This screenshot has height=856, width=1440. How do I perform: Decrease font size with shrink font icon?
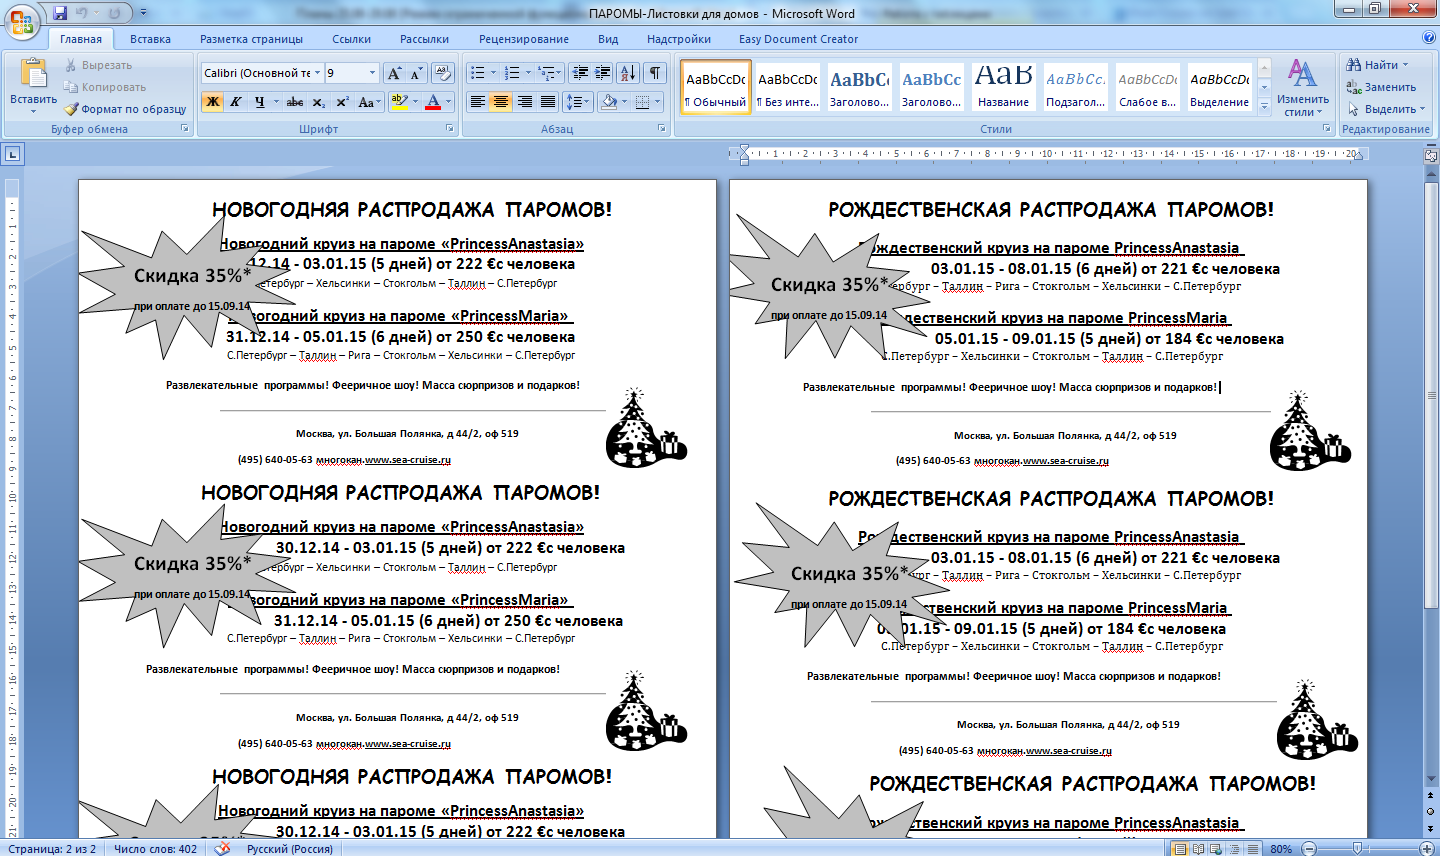click(416, 73)
